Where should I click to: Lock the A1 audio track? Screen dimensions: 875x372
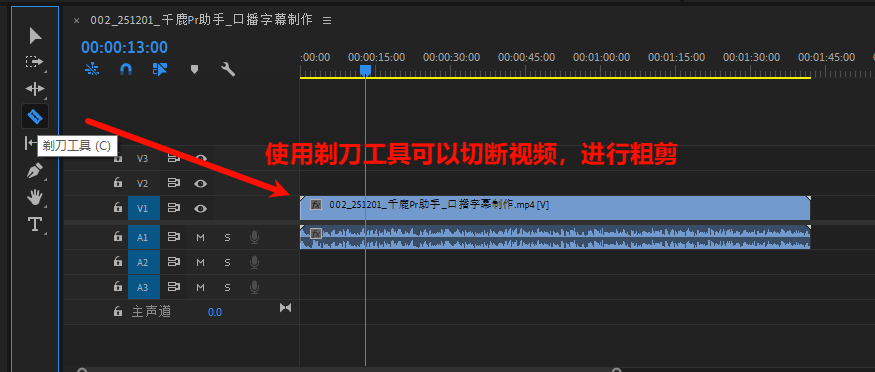point(117,237)
